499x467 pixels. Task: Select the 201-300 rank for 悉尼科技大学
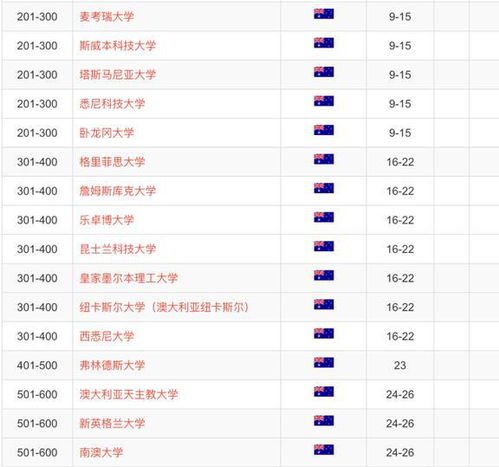[37, 104]
